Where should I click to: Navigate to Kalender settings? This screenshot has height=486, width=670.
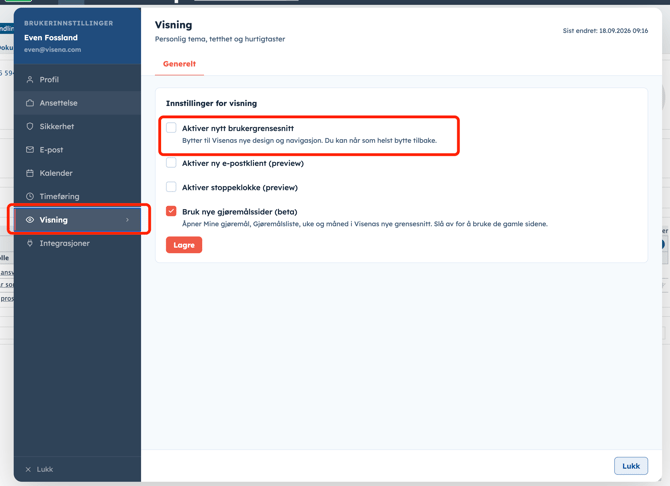(x=77, y=173)
